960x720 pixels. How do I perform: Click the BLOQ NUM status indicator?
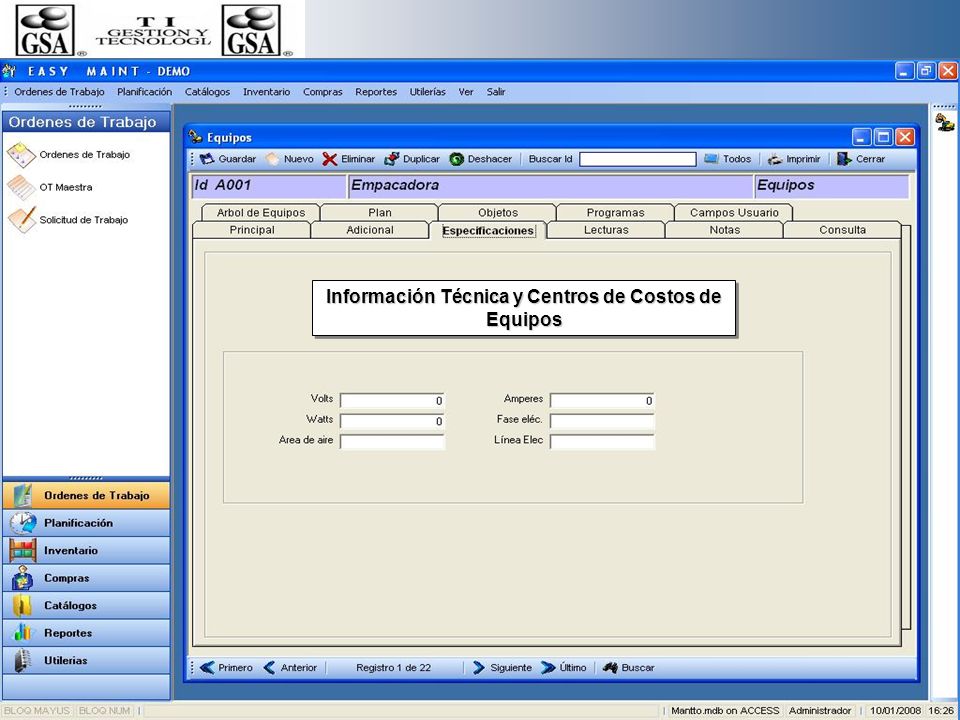[x=105, y=711]
